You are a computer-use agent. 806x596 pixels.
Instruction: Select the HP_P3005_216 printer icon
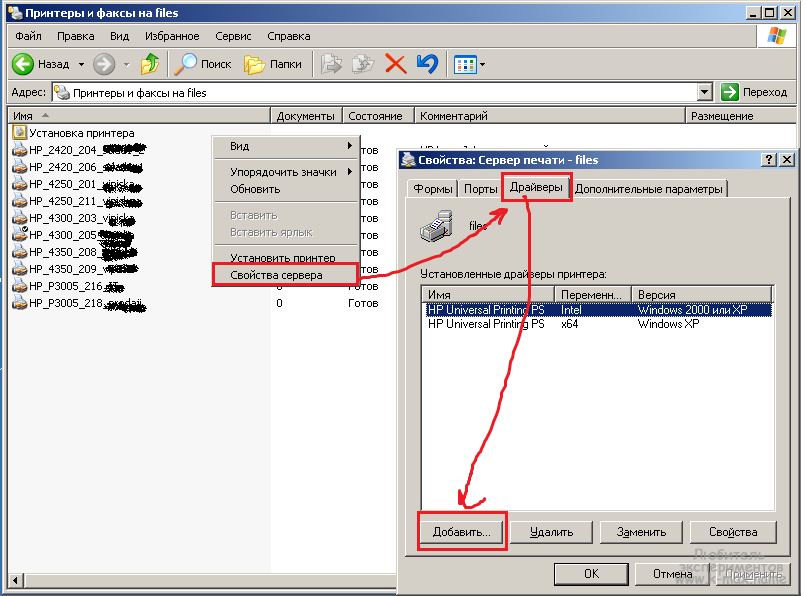[x=20, y=286]
